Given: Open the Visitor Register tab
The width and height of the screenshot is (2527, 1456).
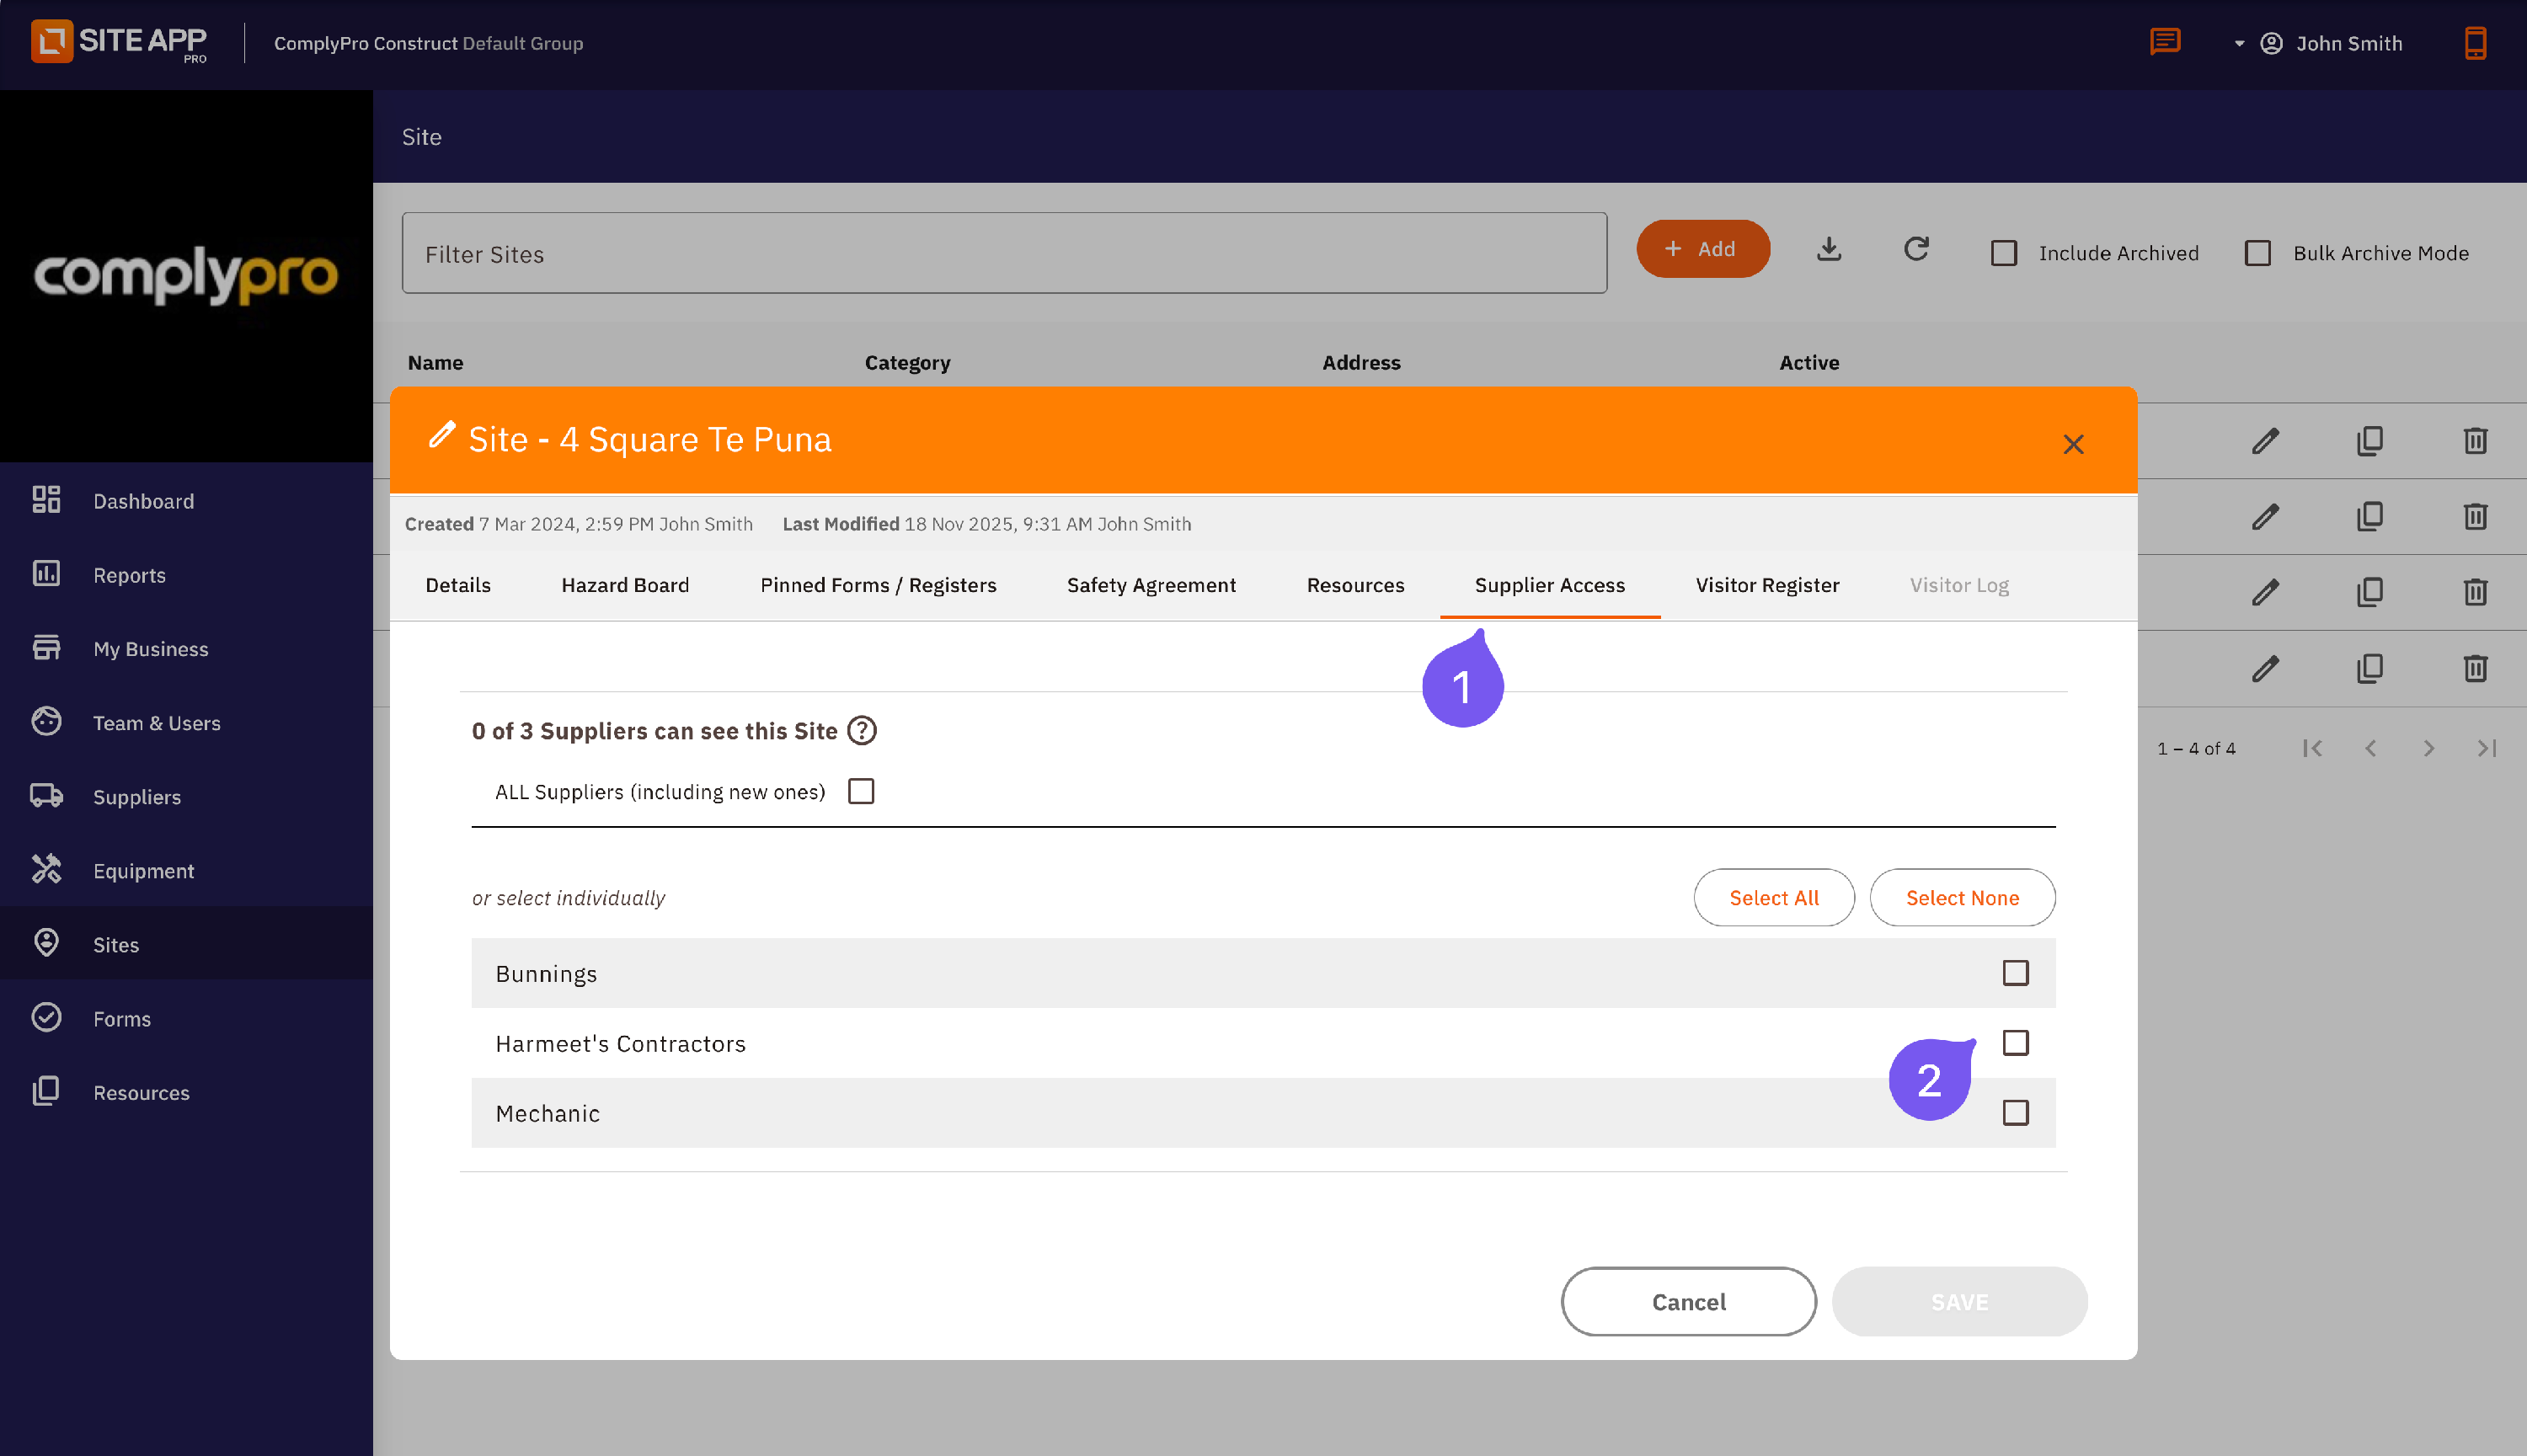Looking at the screenshot, I should click(1766, 585).
